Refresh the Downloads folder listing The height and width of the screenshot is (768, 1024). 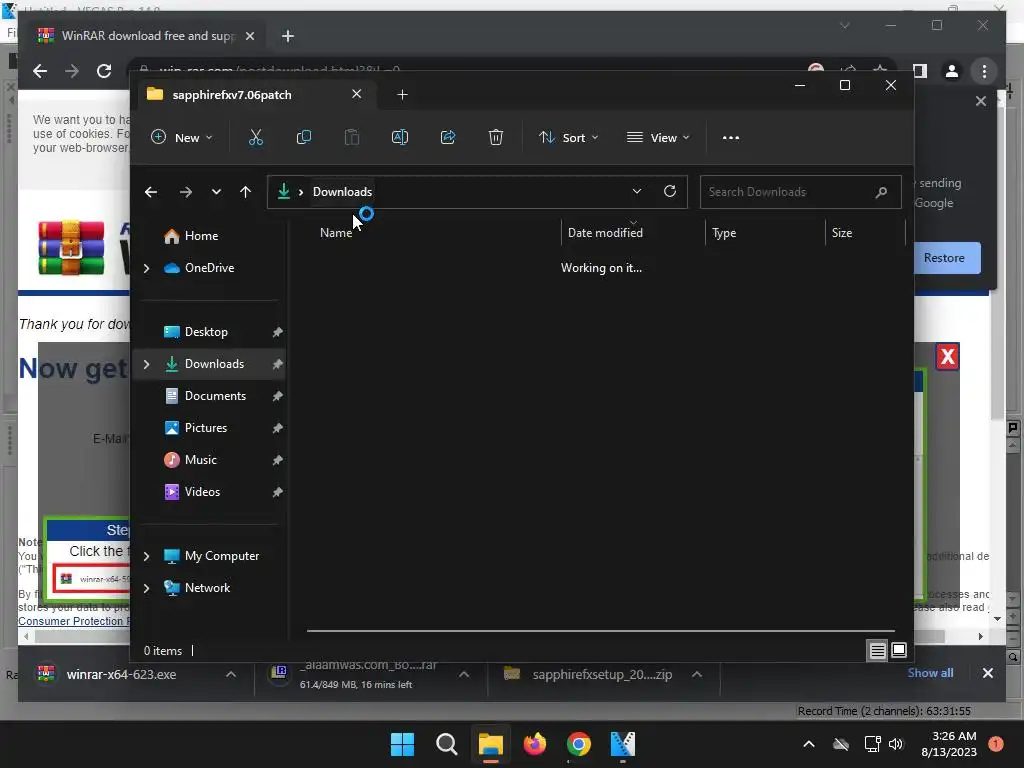click(669, 191)
